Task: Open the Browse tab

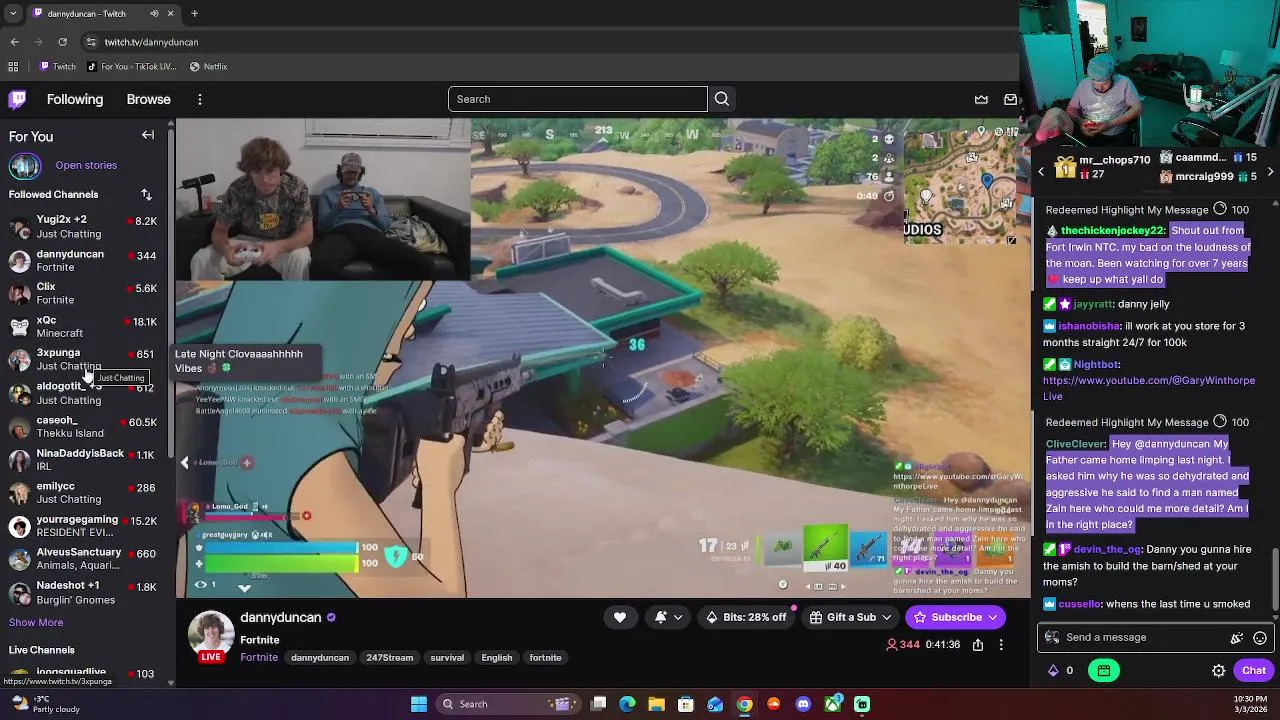Action: tap(149, 99)
